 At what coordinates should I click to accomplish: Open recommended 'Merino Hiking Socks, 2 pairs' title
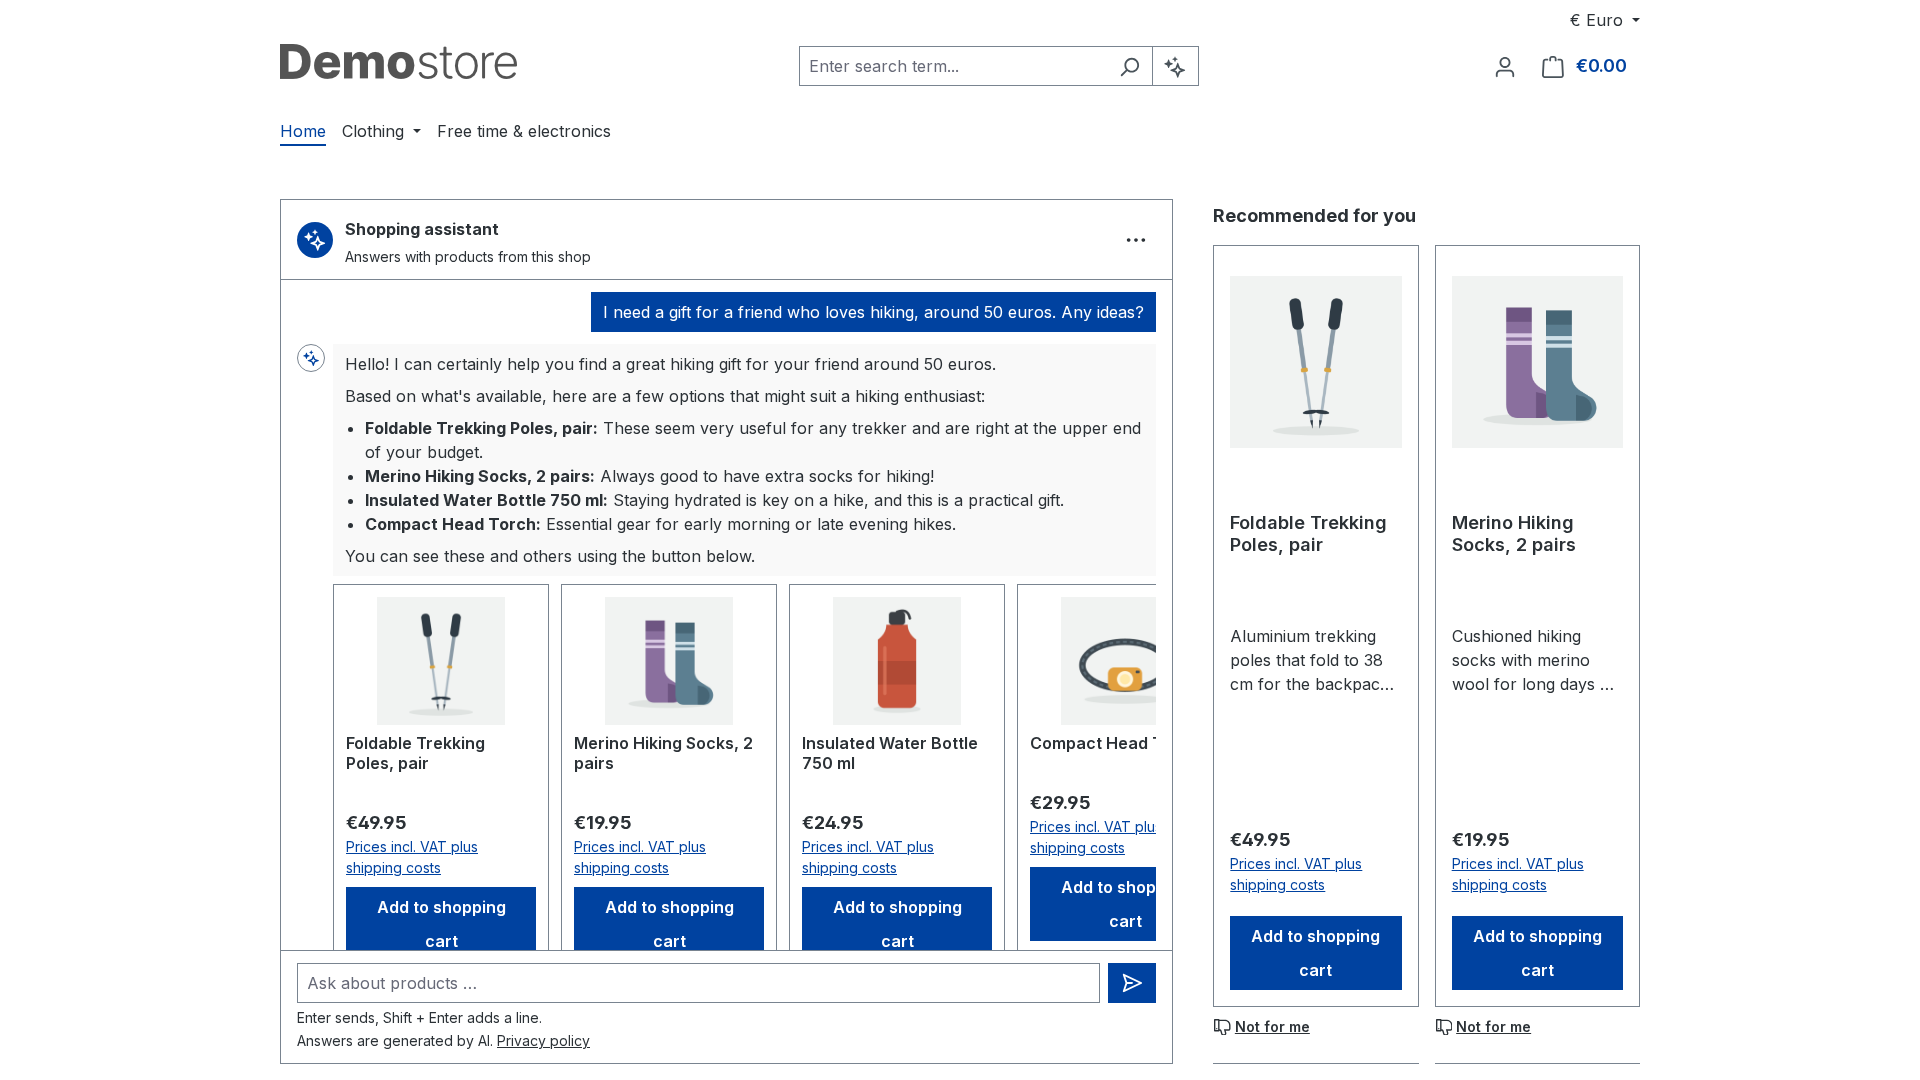tap(1514, 534)
